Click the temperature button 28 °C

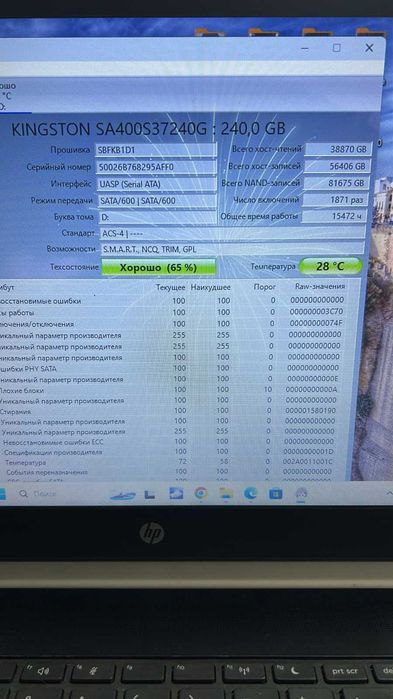[330, 267]
